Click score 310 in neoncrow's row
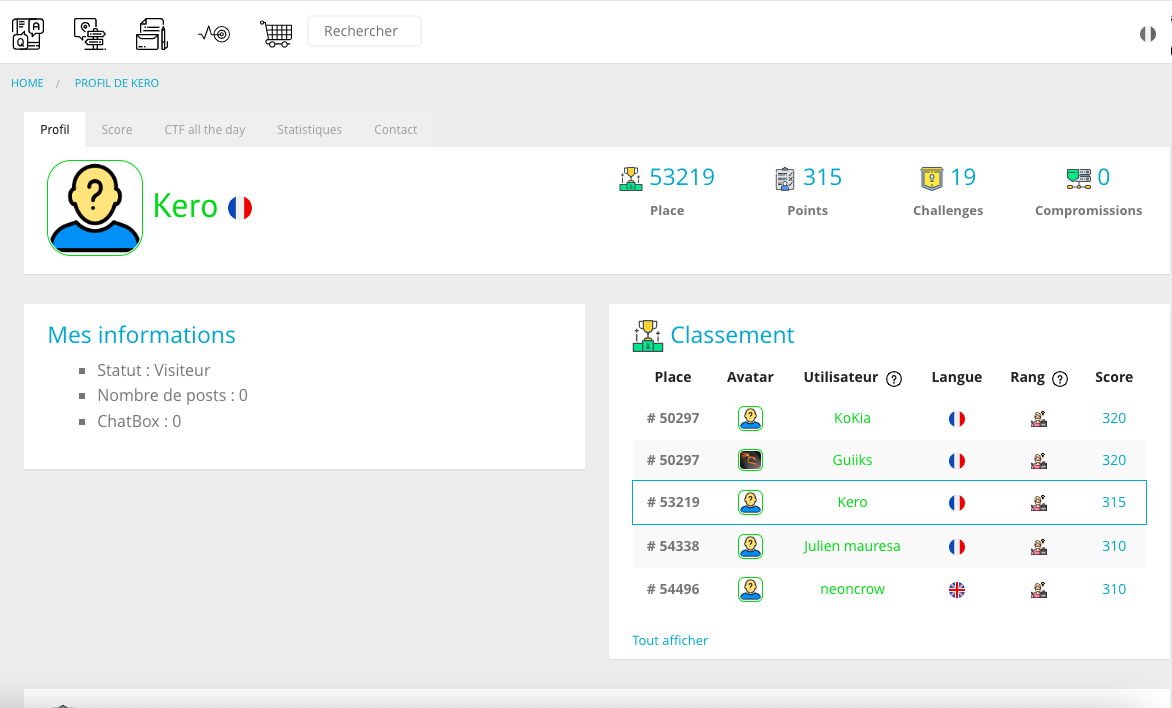 click(1114, 589)
